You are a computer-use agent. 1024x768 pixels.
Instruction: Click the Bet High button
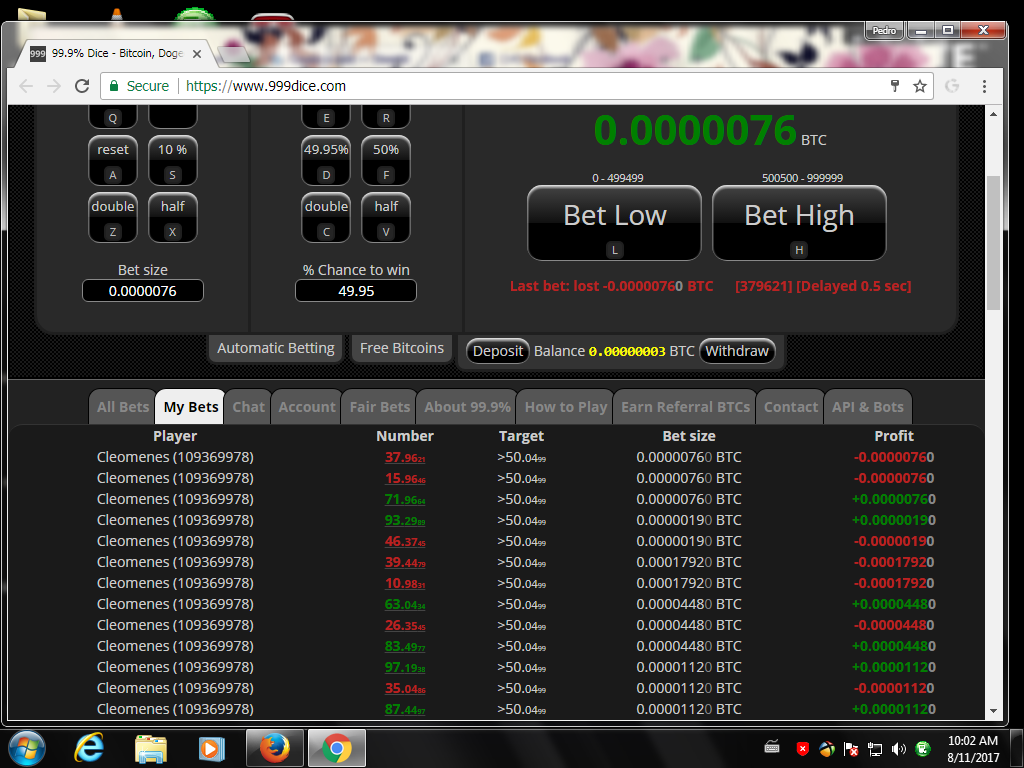(x=799, y=223)
